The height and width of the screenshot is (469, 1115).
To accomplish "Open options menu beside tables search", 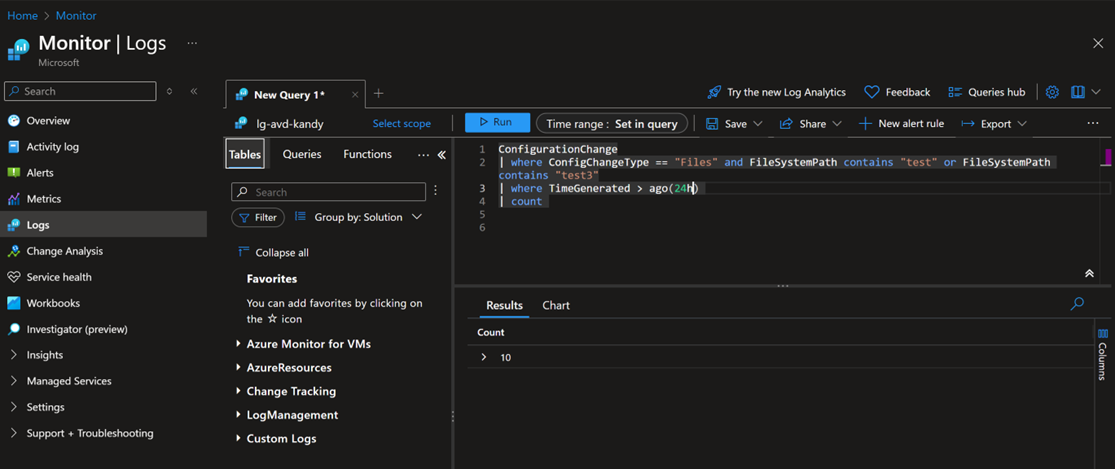I will point(436,190).
